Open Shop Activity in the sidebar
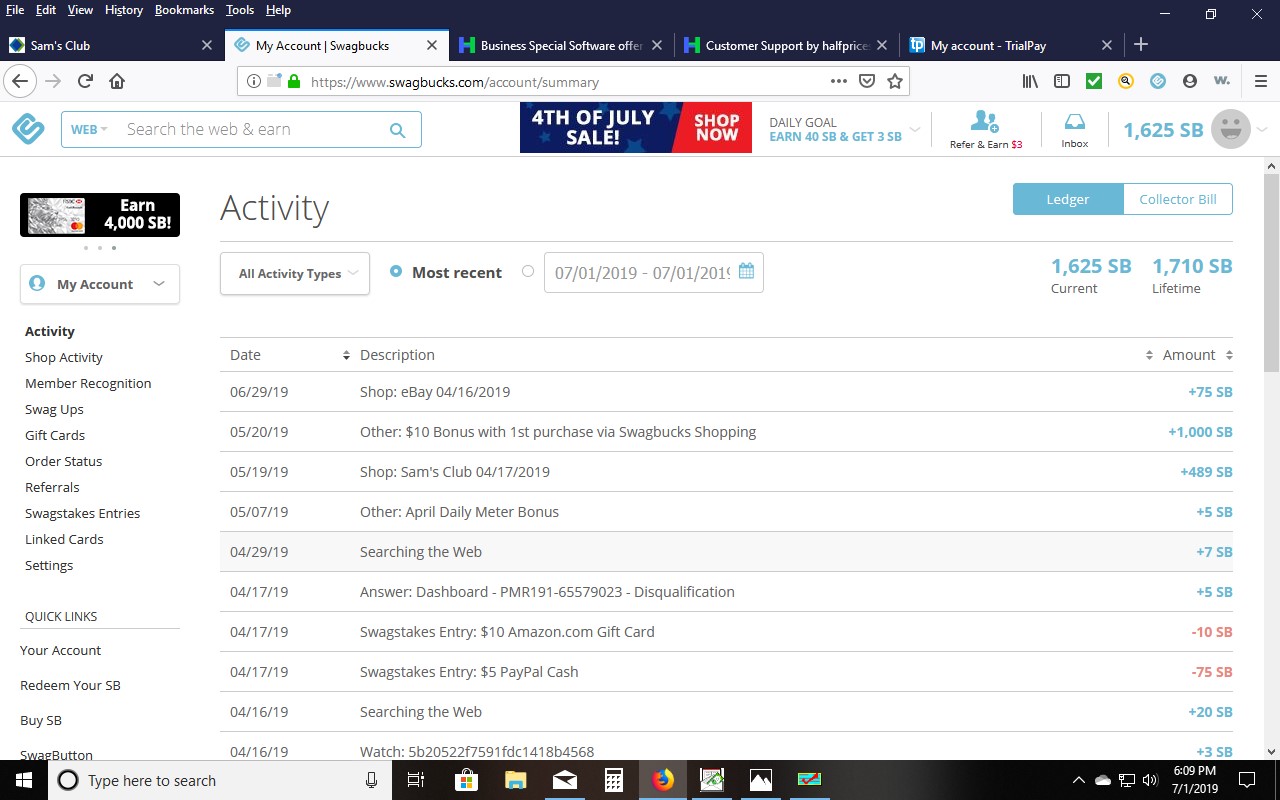The image size is (1280, 800). [64, 357]
